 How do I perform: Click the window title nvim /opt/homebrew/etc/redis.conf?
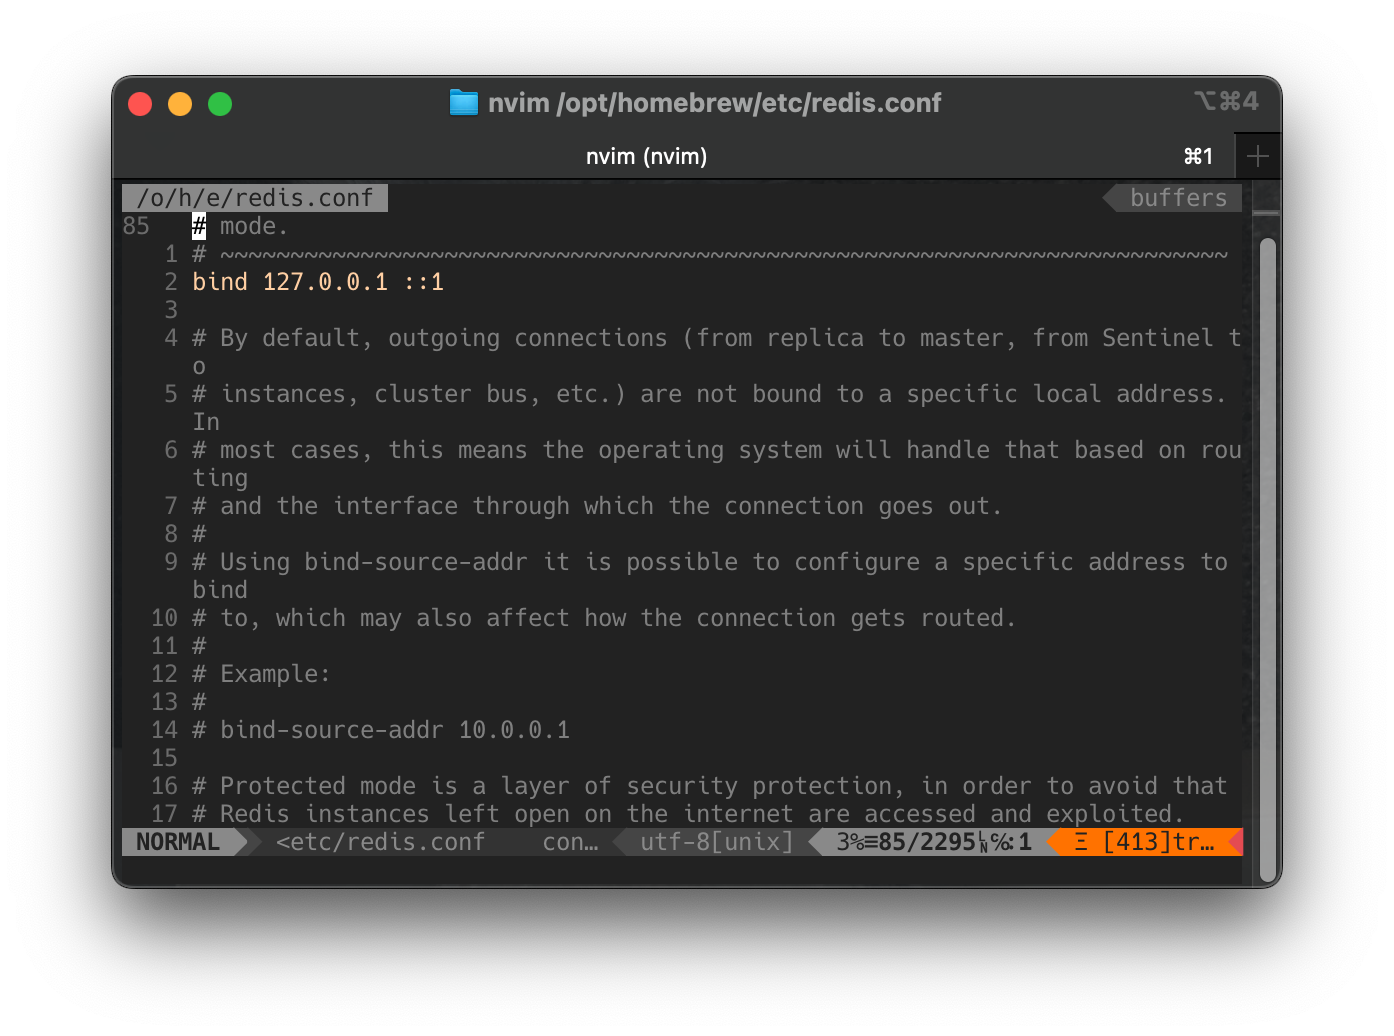[714, 103]
